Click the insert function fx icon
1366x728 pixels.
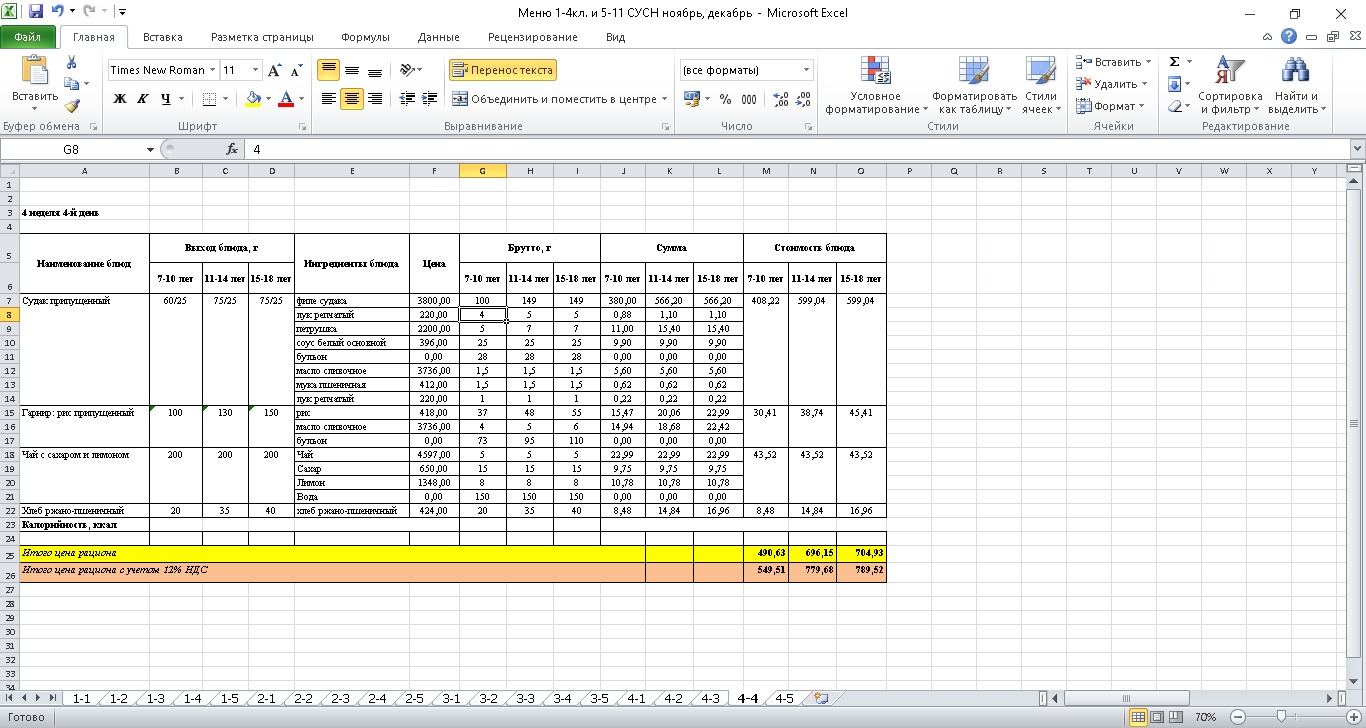click(232, 149)
